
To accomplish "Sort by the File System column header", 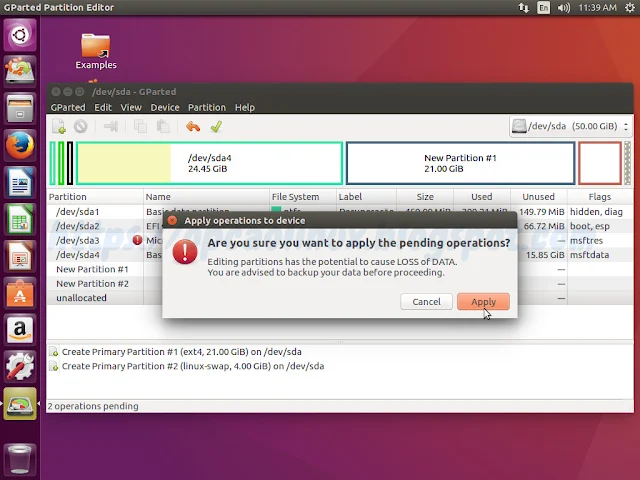I will click(303, 197).
